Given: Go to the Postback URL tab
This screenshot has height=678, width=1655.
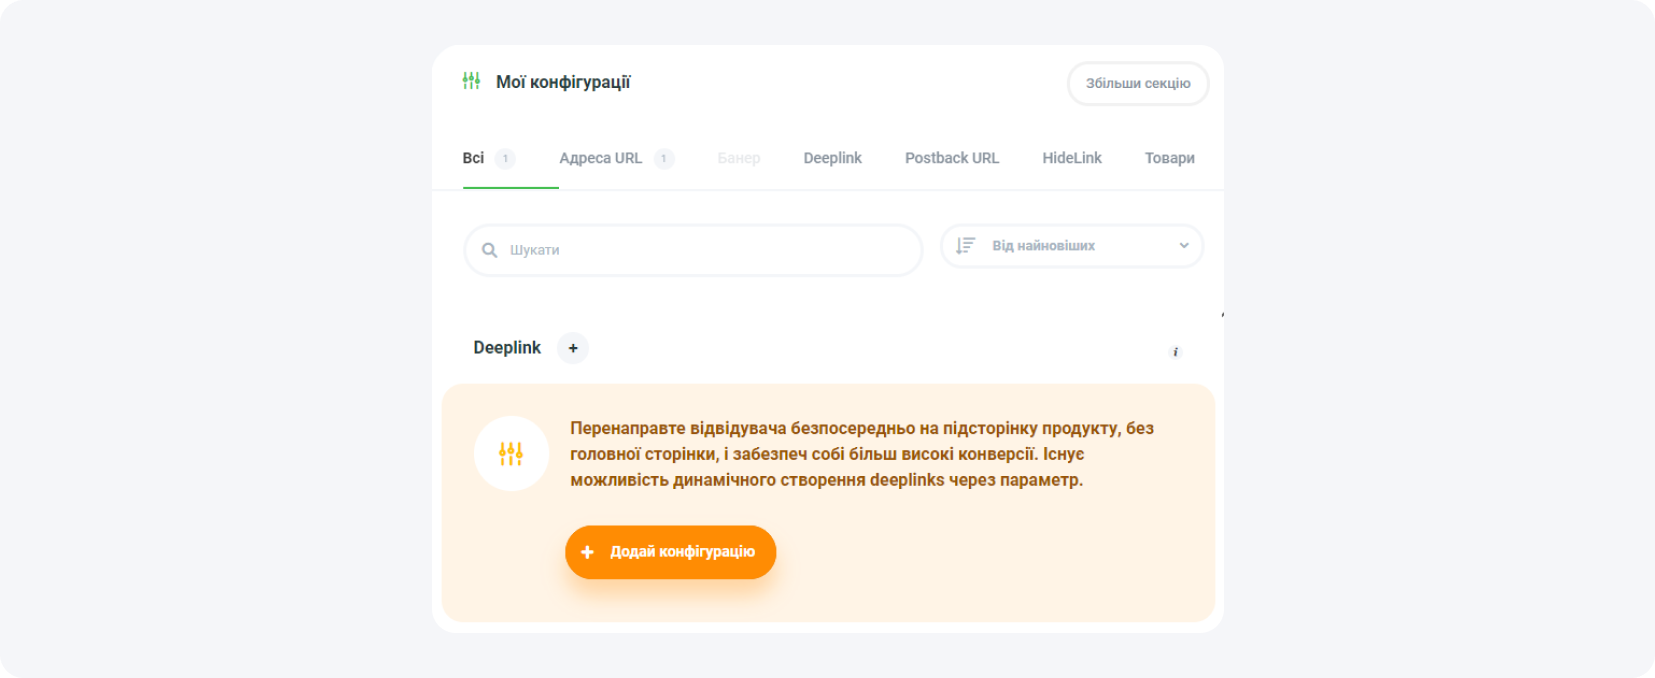Looking at the screenshot, I should point(951,158).
